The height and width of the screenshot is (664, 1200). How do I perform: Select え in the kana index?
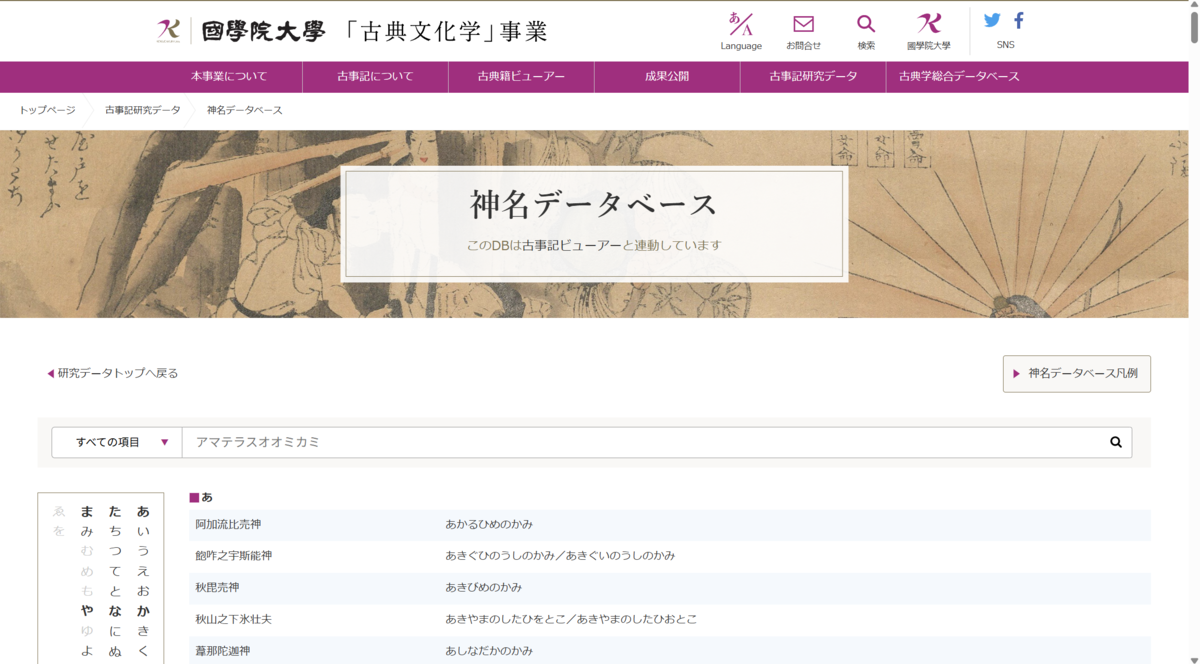point(143,571)
